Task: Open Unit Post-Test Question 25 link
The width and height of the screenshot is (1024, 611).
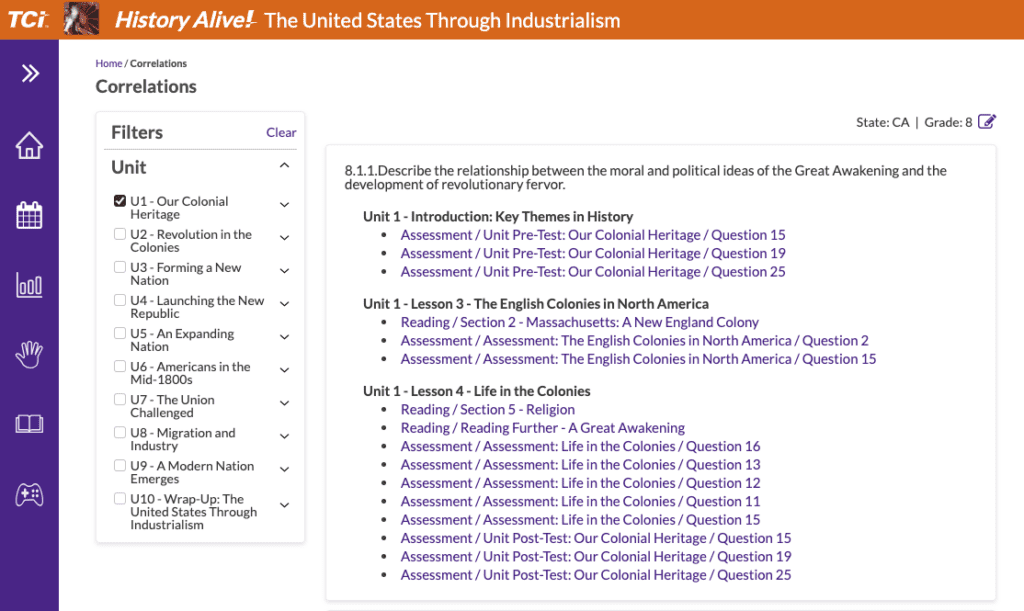Action: 596,575
